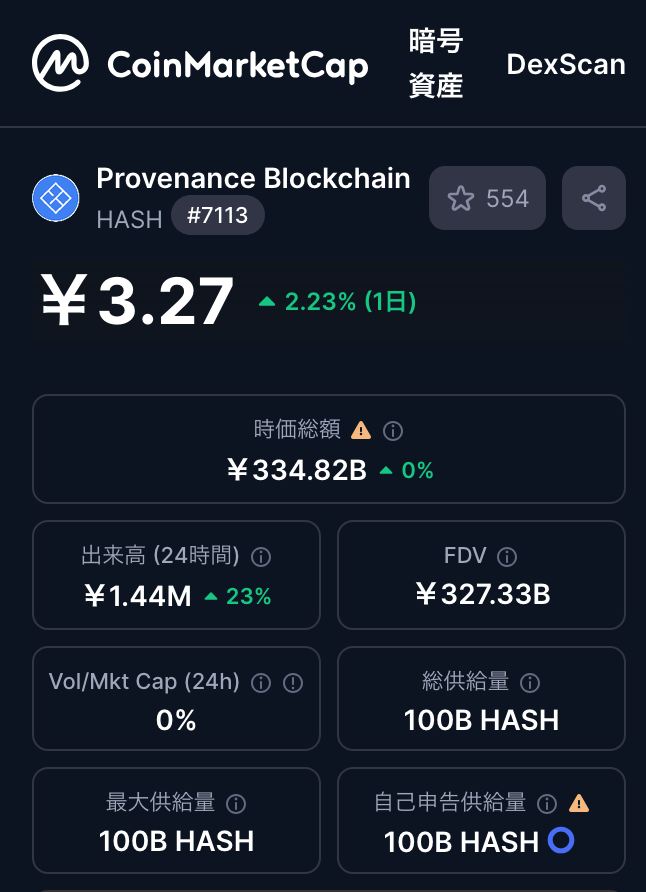Click the info icon next to 出来高 (24時間)
This screenshot has width=646, height=892.
(x=261, y=556)
